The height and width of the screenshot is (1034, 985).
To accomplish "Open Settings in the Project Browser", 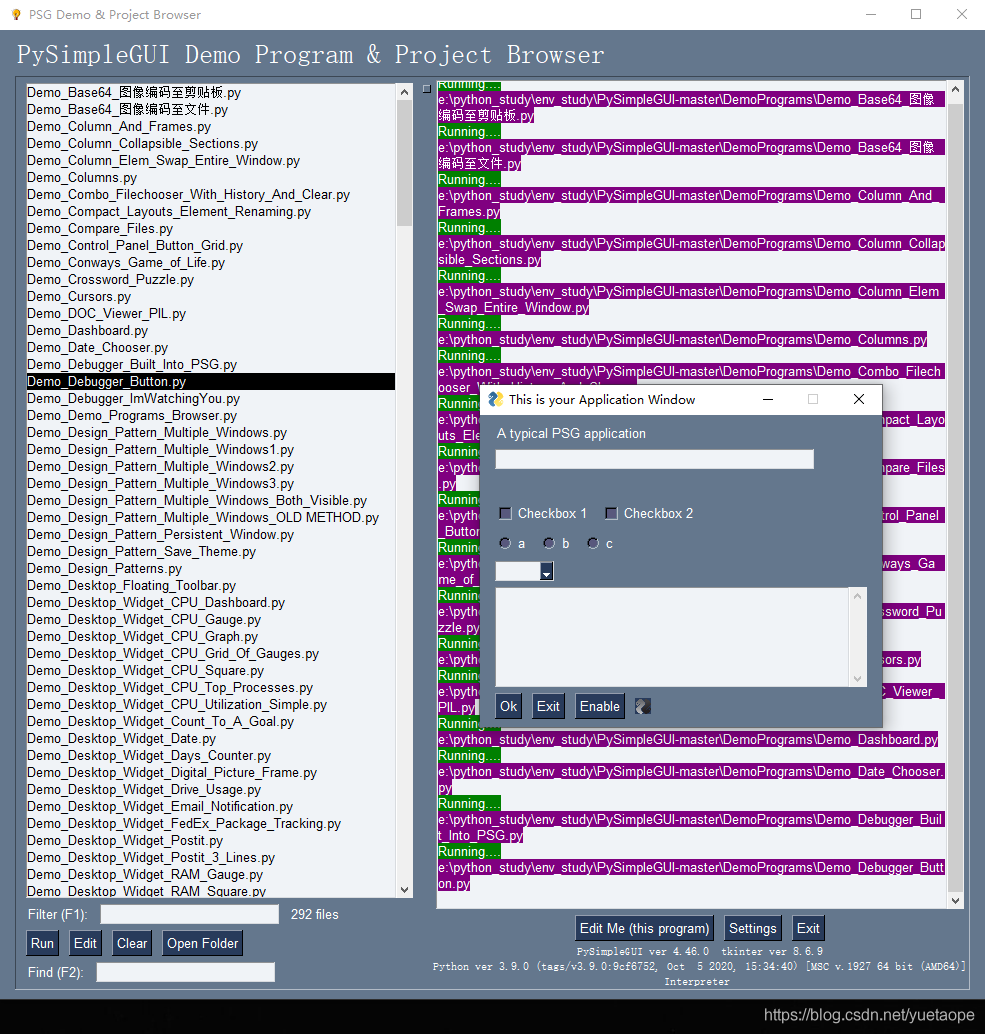I will click(752, 928).
